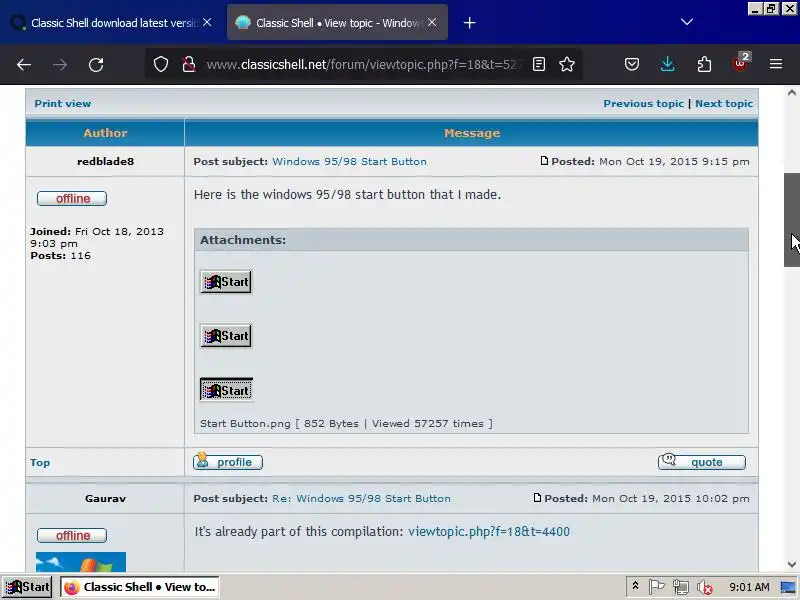Screen dimensions: 800x600
Task: Go back to the previous page
Action: tap(23, 65)
